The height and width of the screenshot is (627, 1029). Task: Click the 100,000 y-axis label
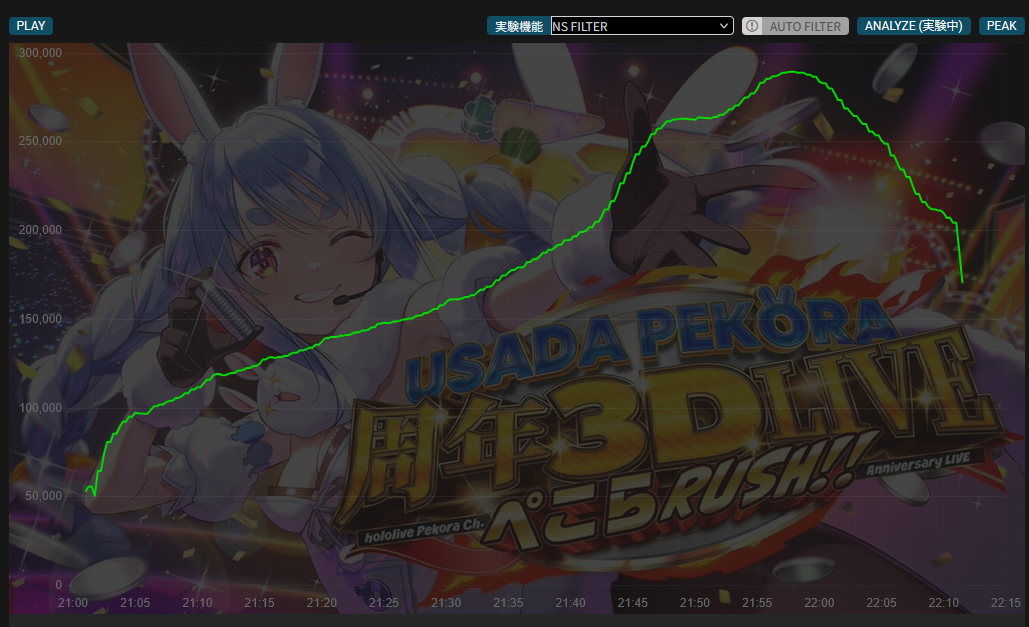tap(40, 408)
